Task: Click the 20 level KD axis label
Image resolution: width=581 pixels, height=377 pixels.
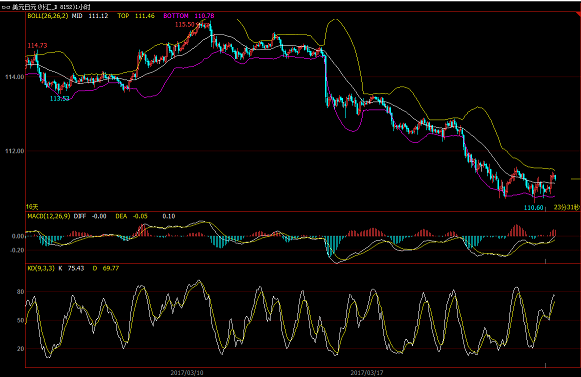Action: pyautogui.click(x=21, y=348)
